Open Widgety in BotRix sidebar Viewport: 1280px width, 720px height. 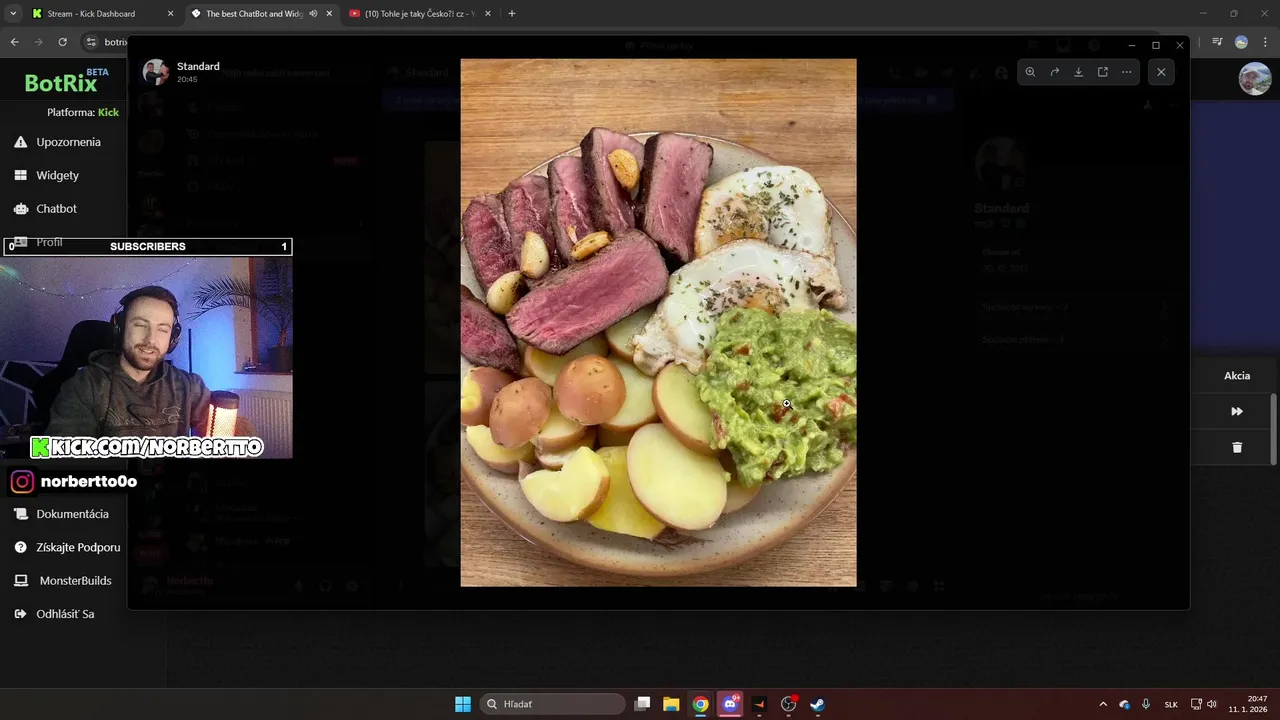pyautogui.click(x=57, y=175)
